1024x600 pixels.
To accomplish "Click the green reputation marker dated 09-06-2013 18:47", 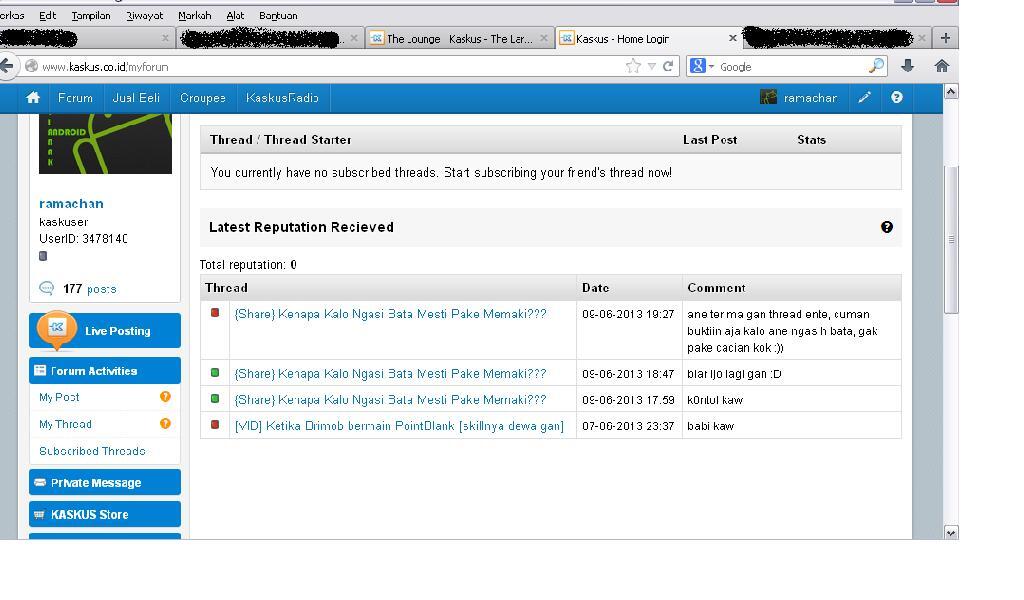I will click(215, 373).
